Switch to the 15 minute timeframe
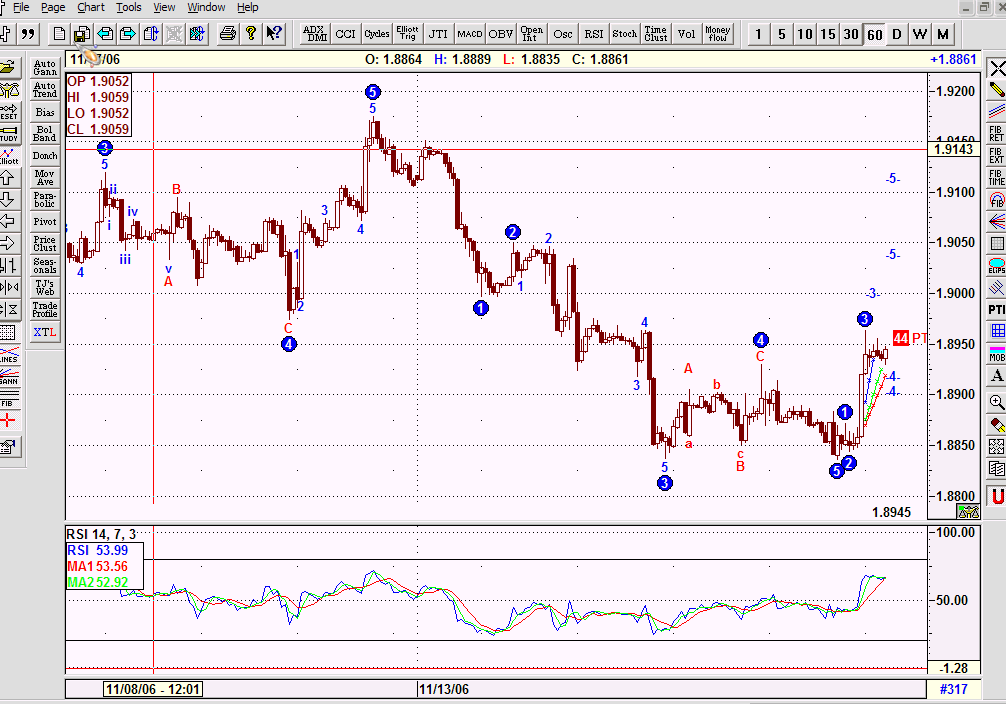The image size is (1006, 704). (828, 34)
